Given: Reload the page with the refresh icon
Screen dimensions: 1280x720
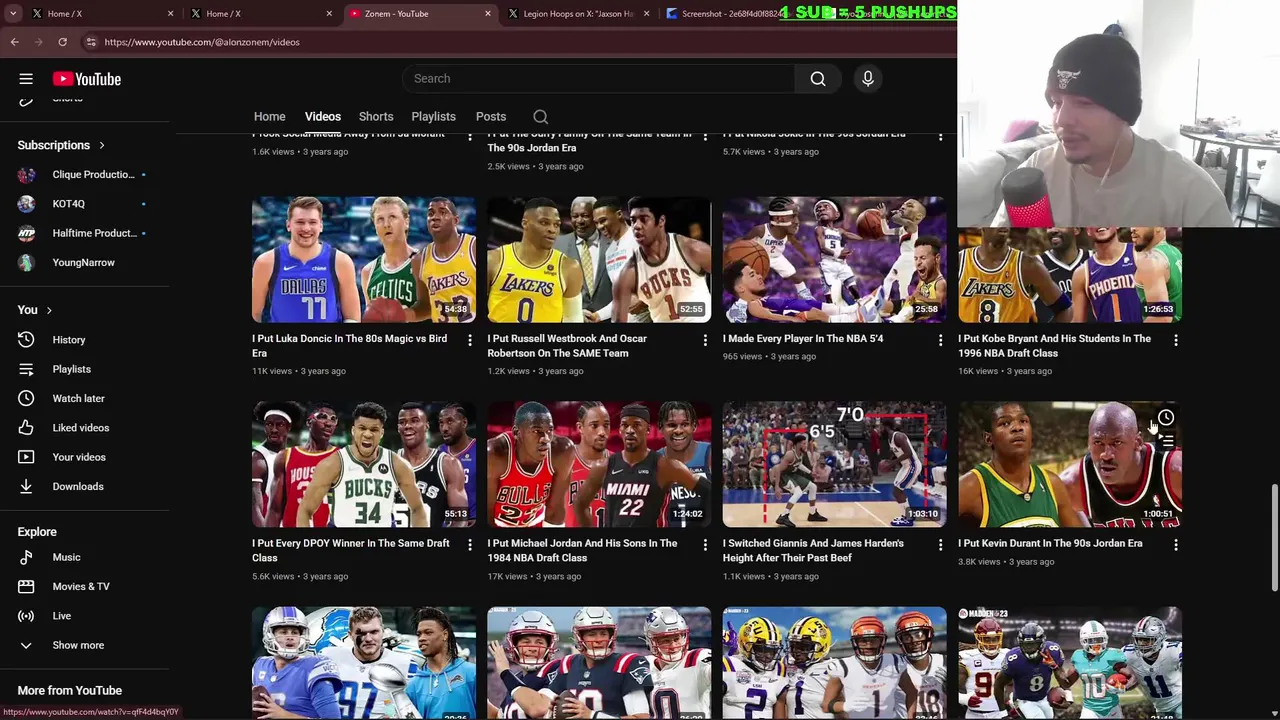Looking at the screenshot, I should point(62,42).
